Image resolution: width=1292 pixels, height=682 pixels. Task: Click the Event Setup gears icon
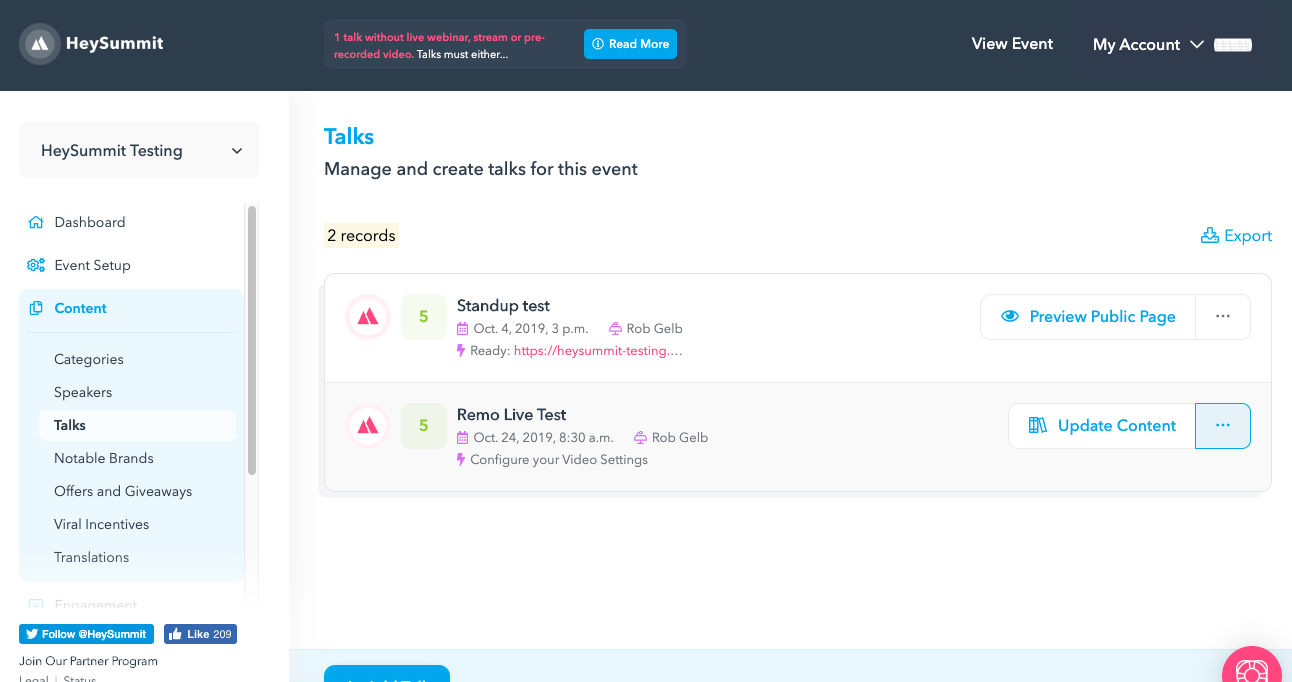pyautogui.click(x=36, y=265)
